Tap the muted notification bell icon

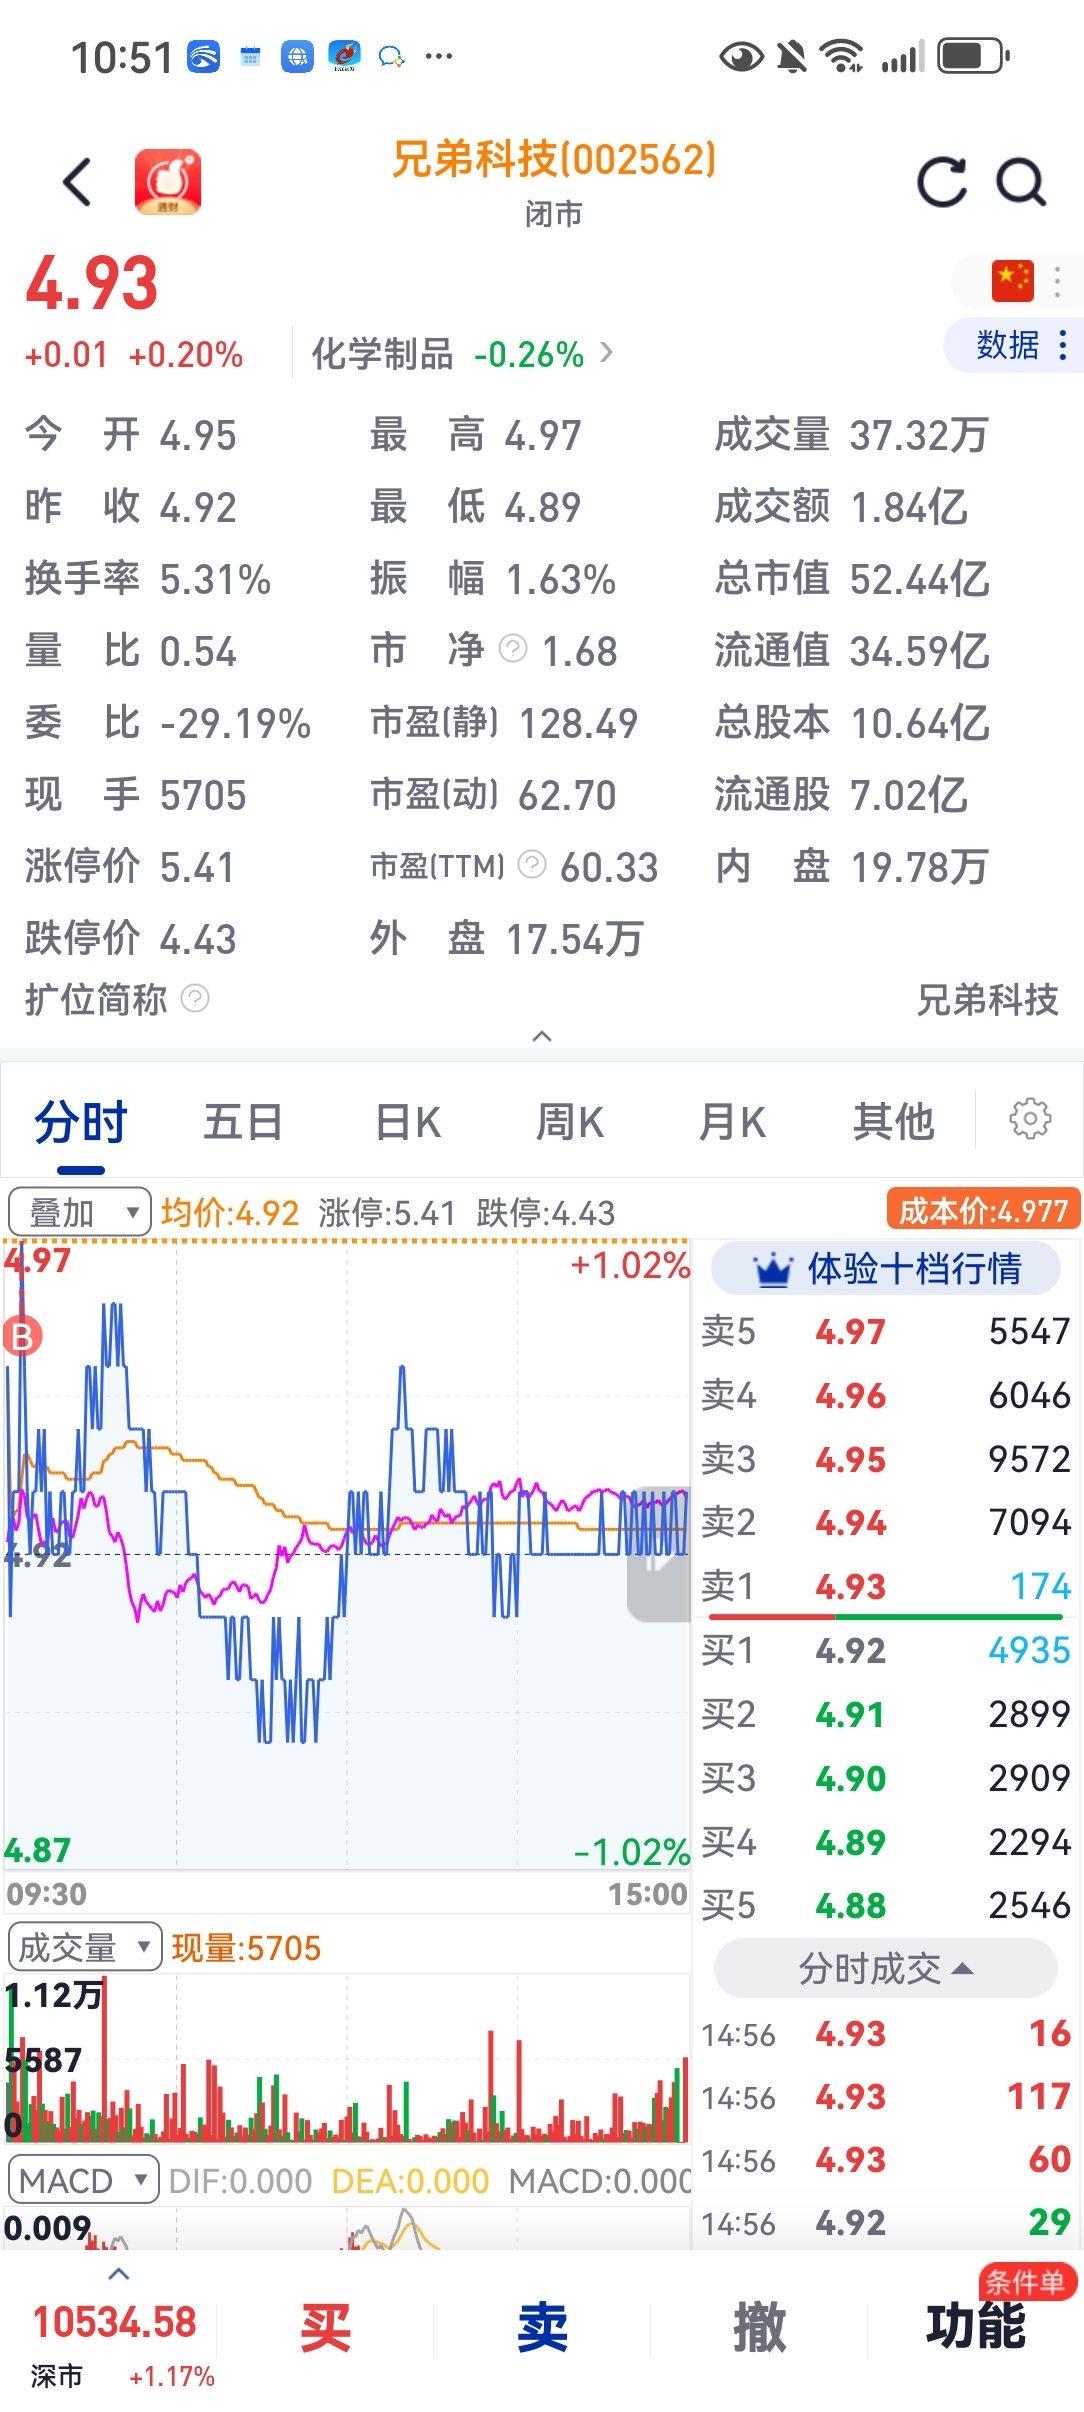point(792,56)
